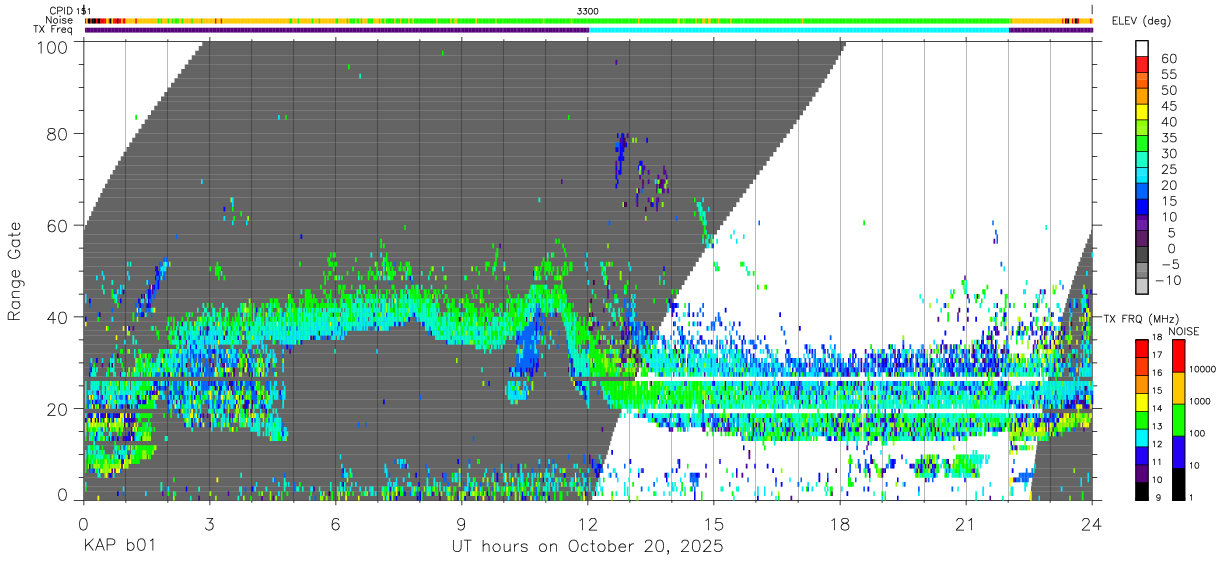Click the KAP b01 radar beam label
Screen dimensions: 1228x567
pyautogui.click(x=120, y=547)
